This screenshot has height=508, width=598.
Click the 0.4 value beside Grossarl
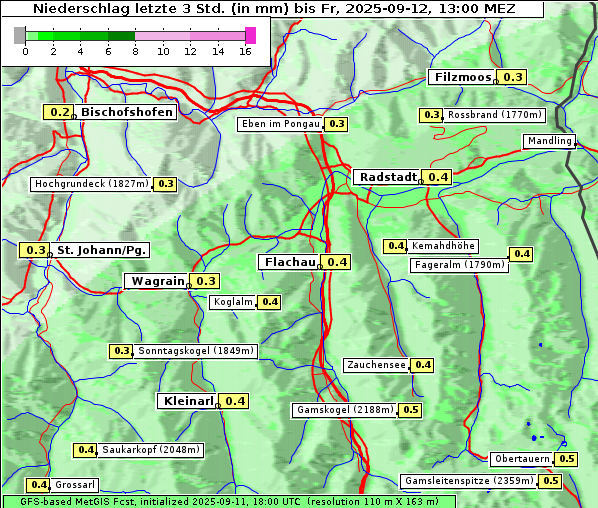tap(38, 485)
